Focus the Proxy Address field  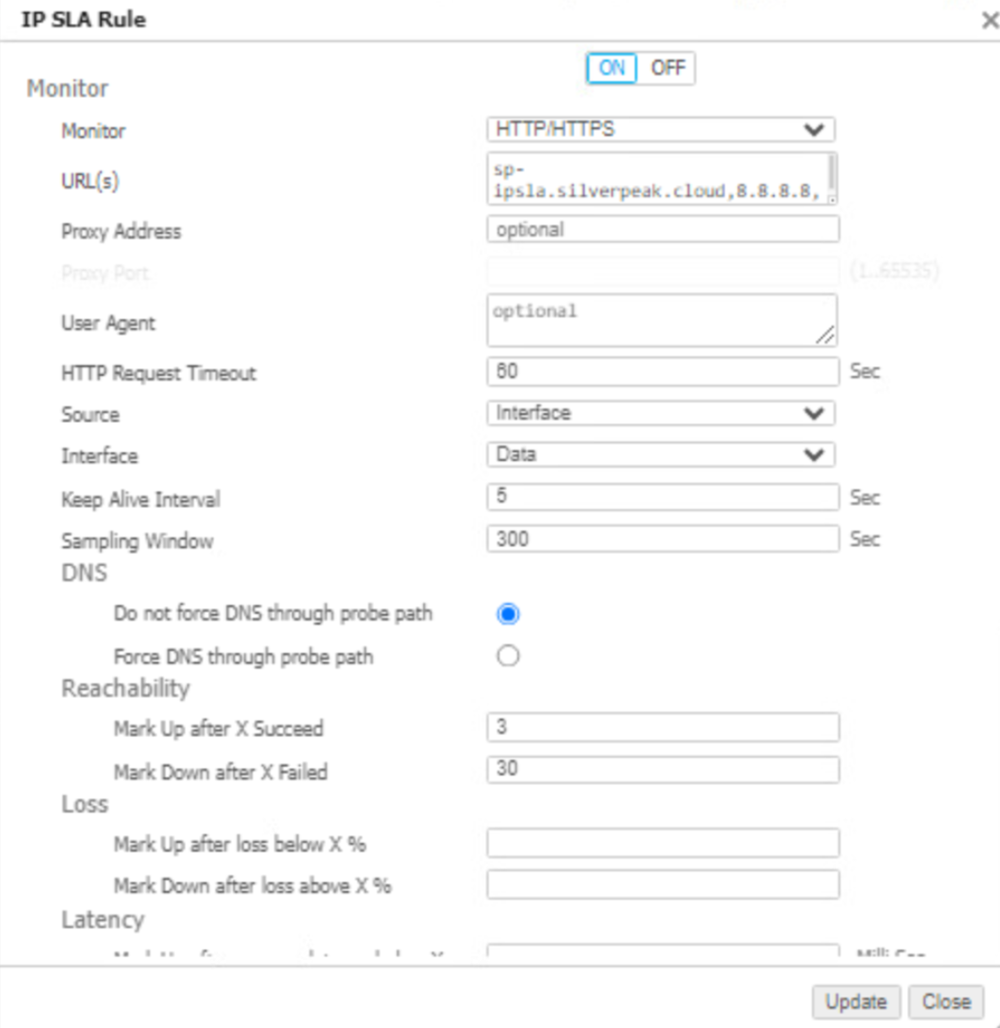[662, 230]
